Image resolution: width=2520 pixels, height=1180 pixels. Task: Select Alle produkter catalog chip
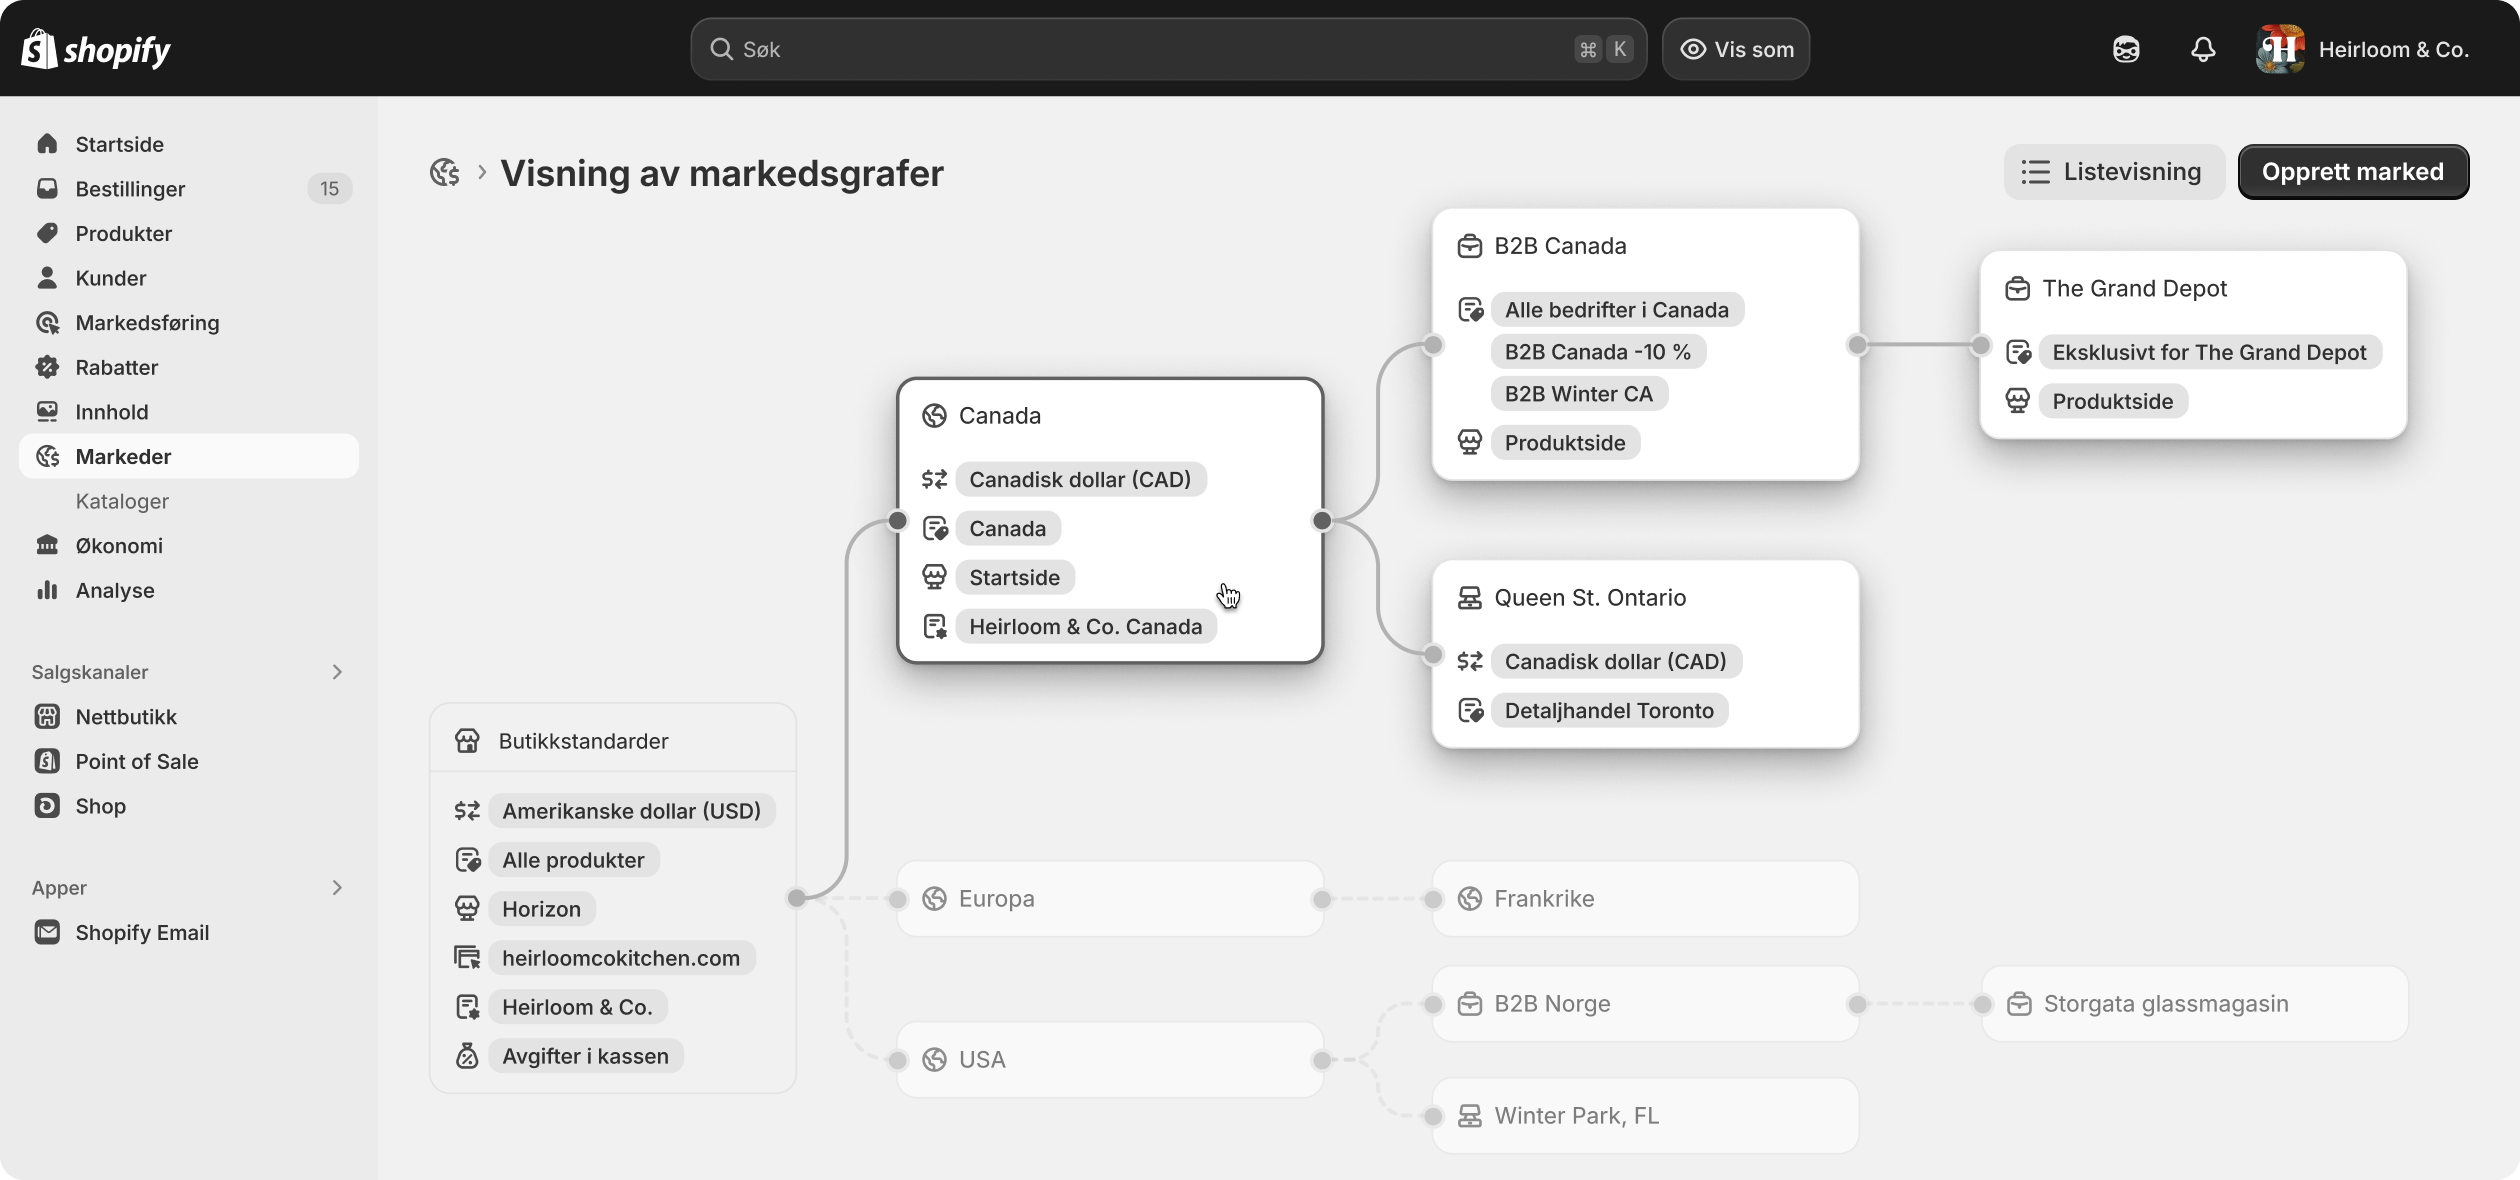click(x=573, y=860)
